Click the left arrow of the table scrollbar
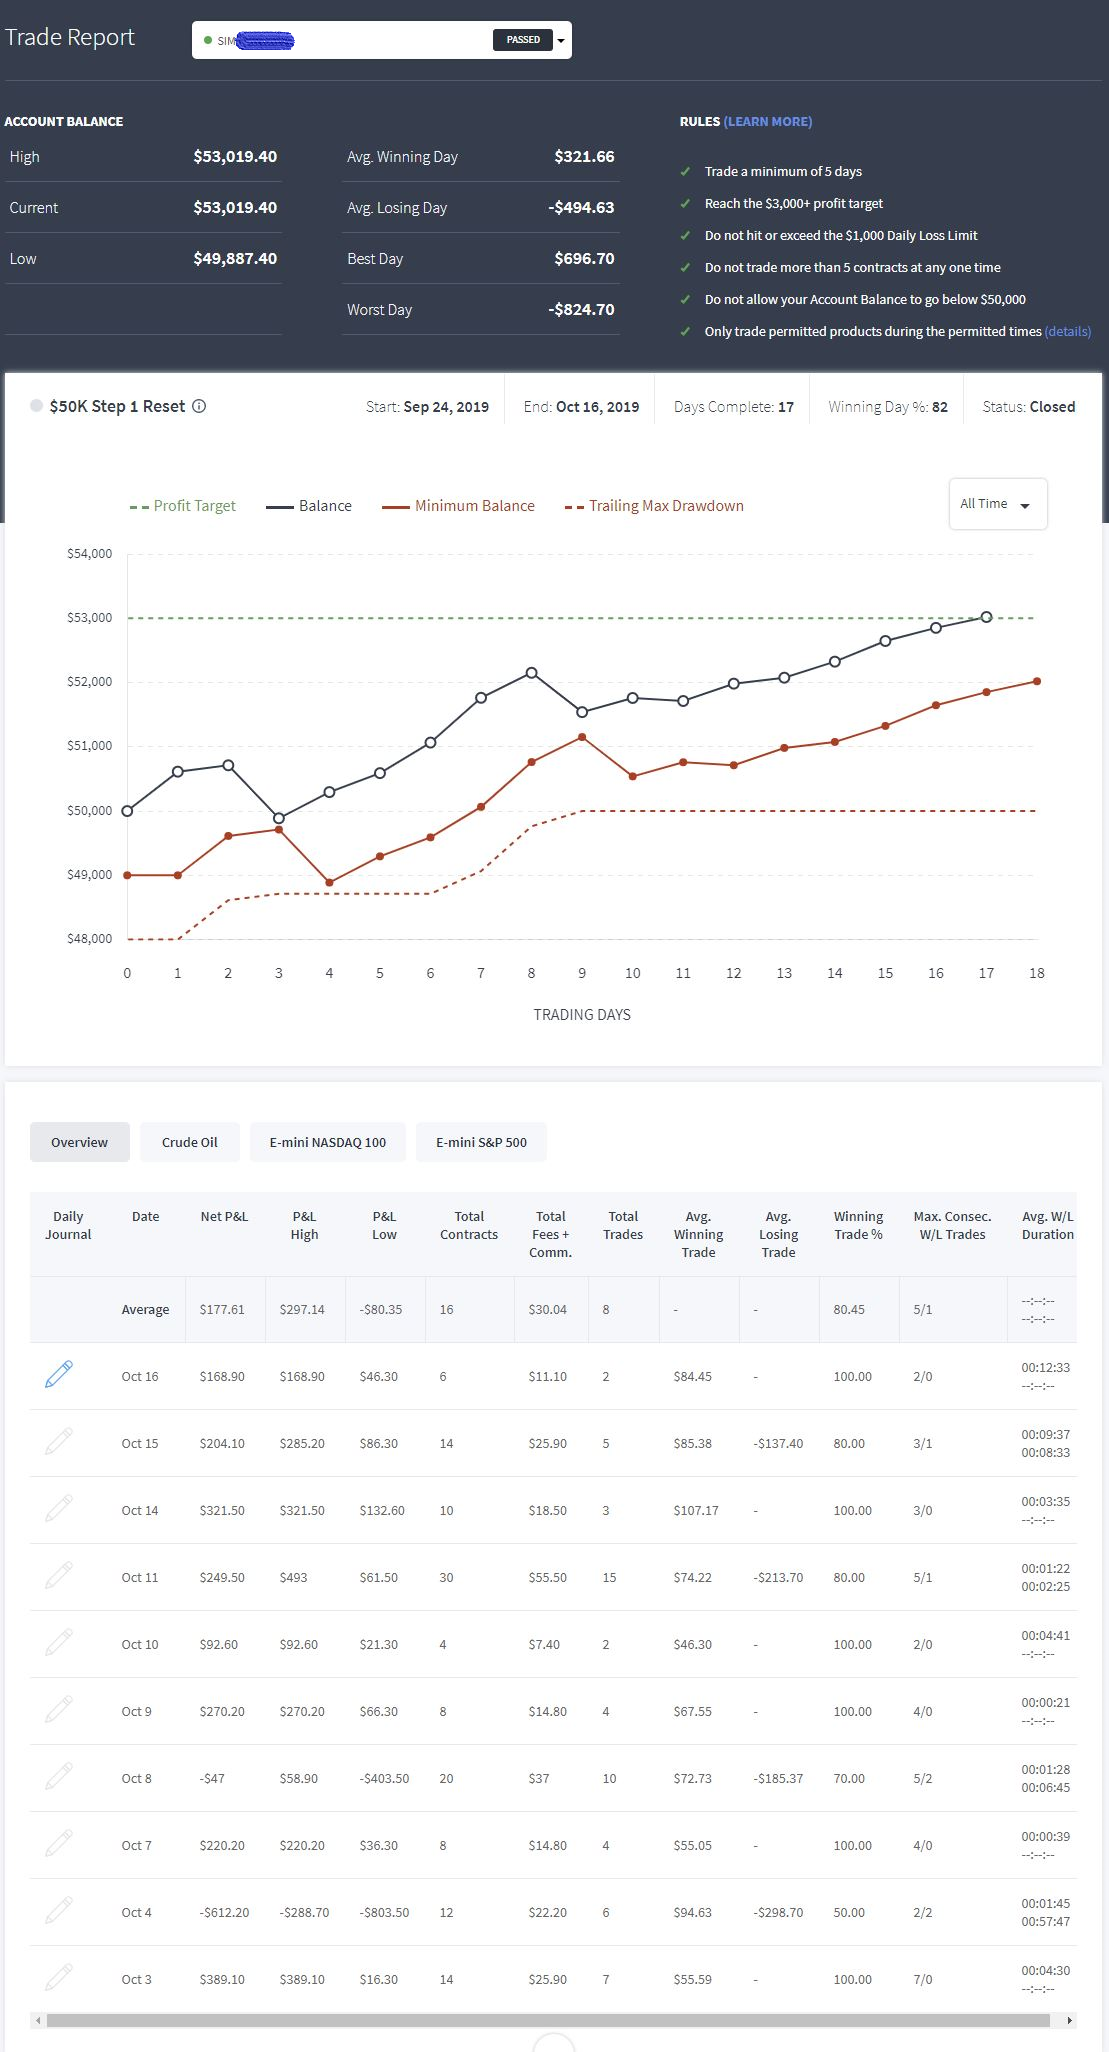 (x=38, y=2020)
